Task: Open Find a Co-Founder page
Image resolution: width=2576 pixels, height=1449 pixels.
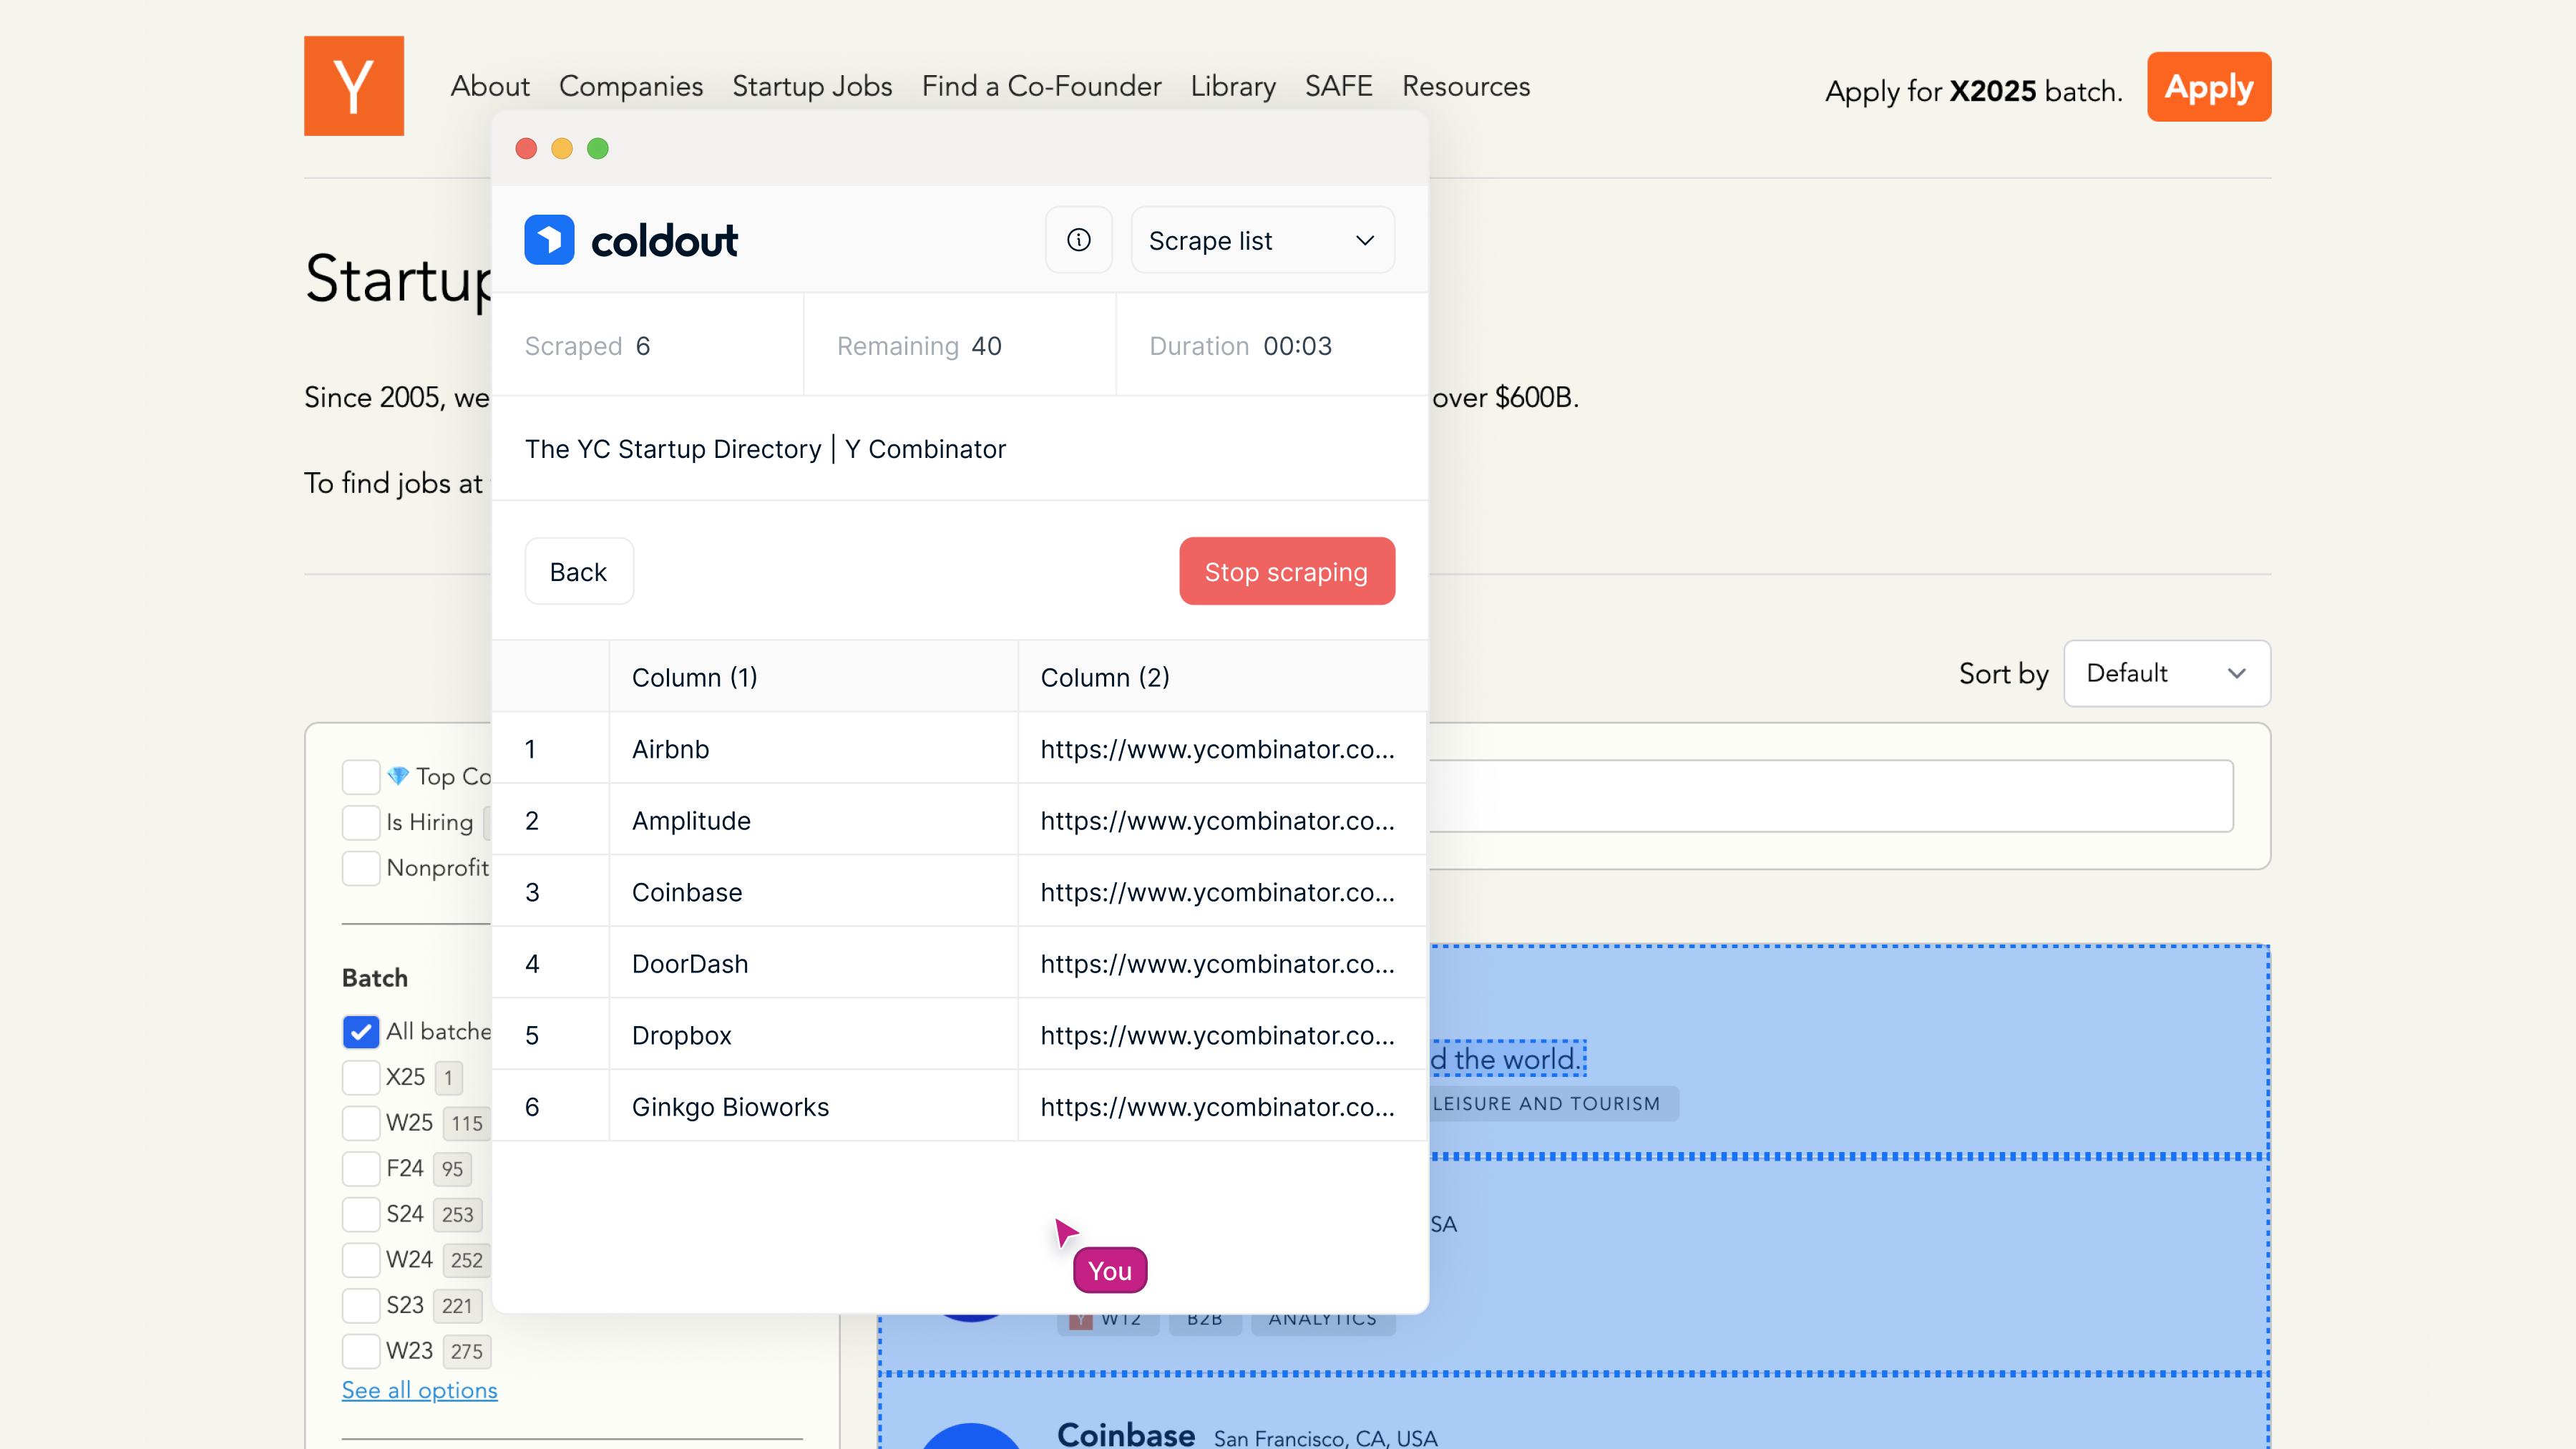Action: (1041, 86)
